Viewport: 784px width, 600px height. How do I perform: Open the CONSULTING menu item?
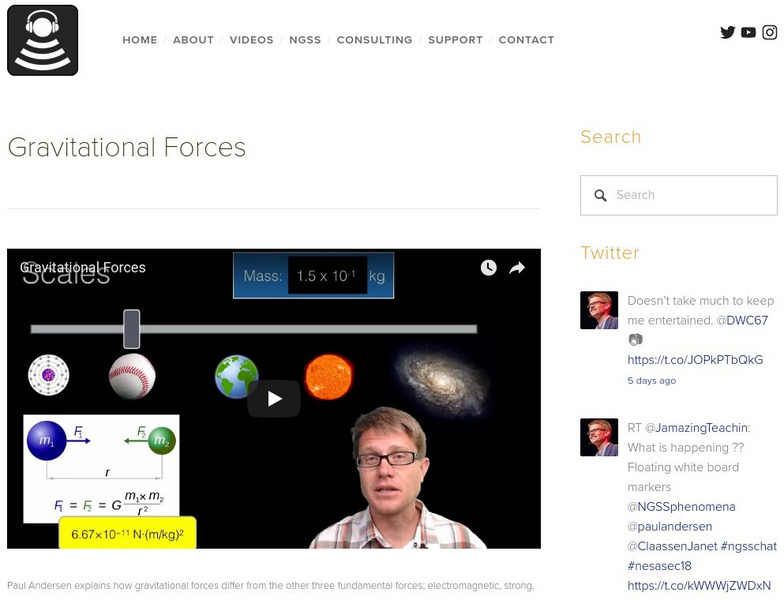point(374,40)
